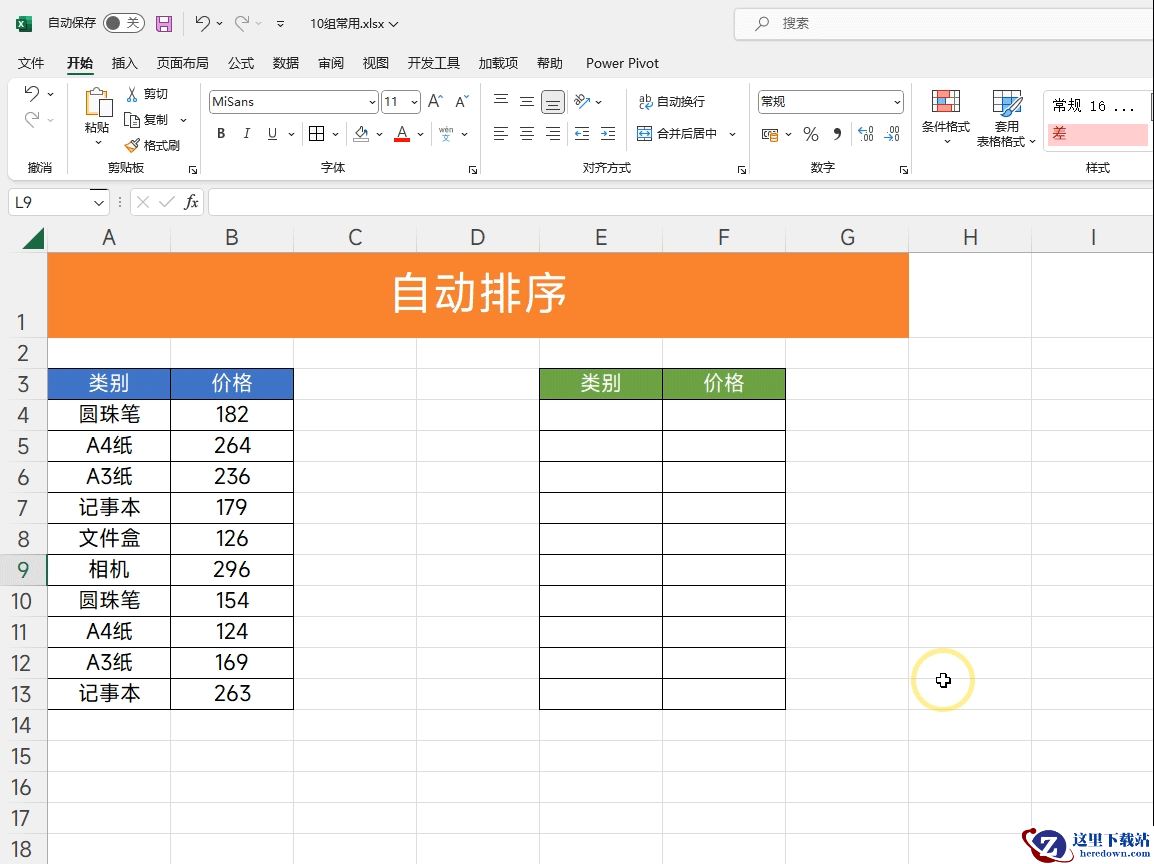Screen dimensions: 1154x864
Task: Toggle Italic formatting
Action: click(247, 133)
